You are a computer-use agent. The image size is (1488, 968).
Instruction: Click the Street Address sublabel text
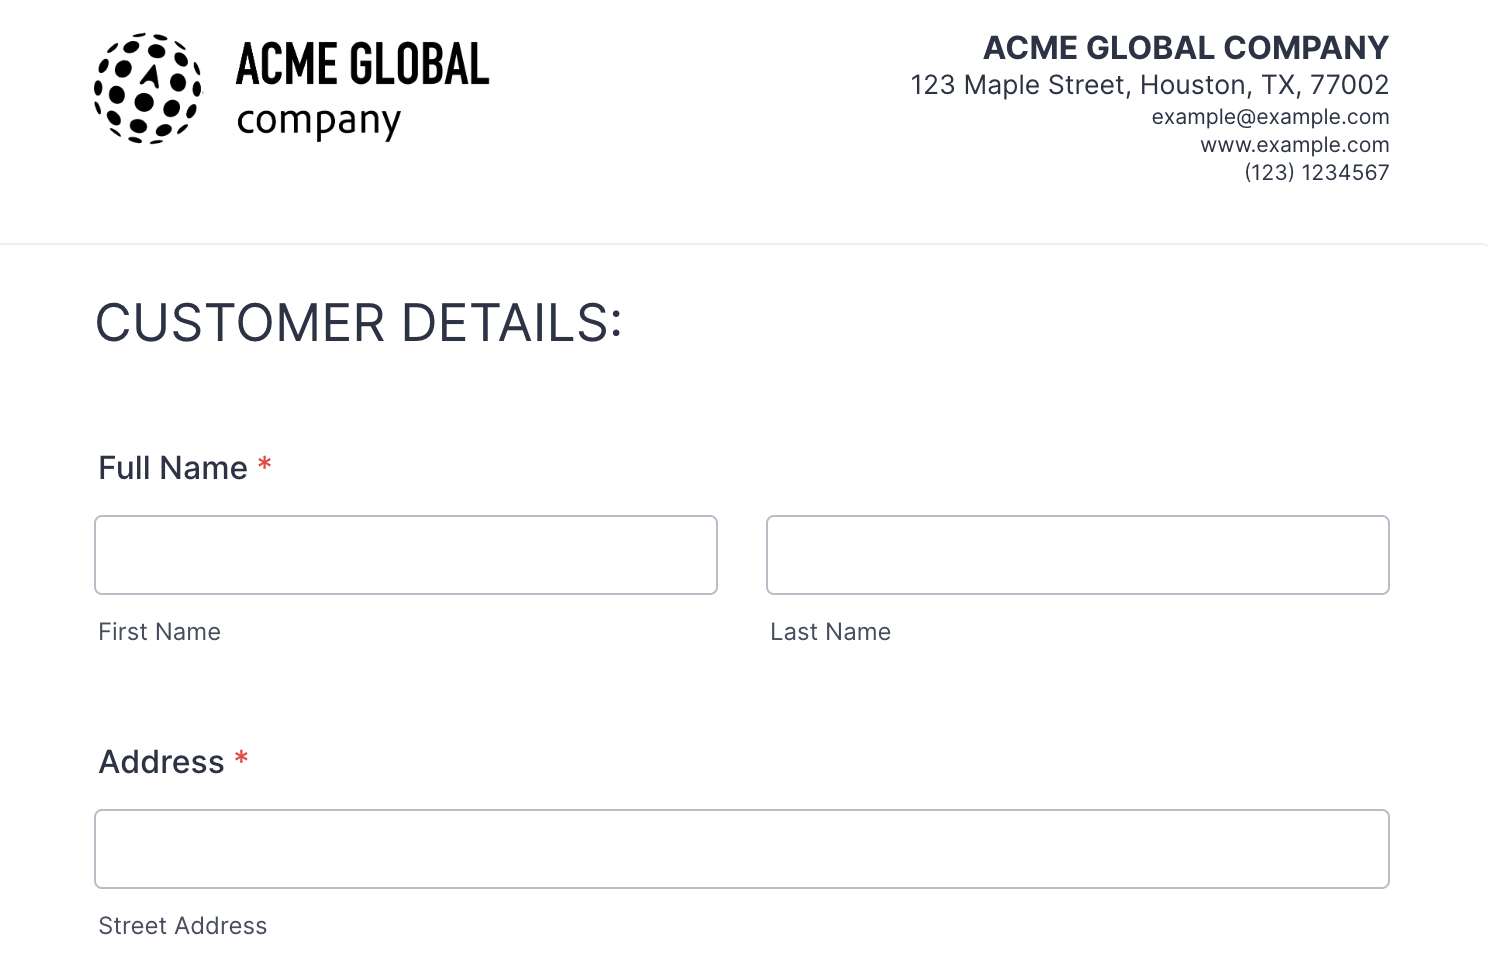pos(183,926)
